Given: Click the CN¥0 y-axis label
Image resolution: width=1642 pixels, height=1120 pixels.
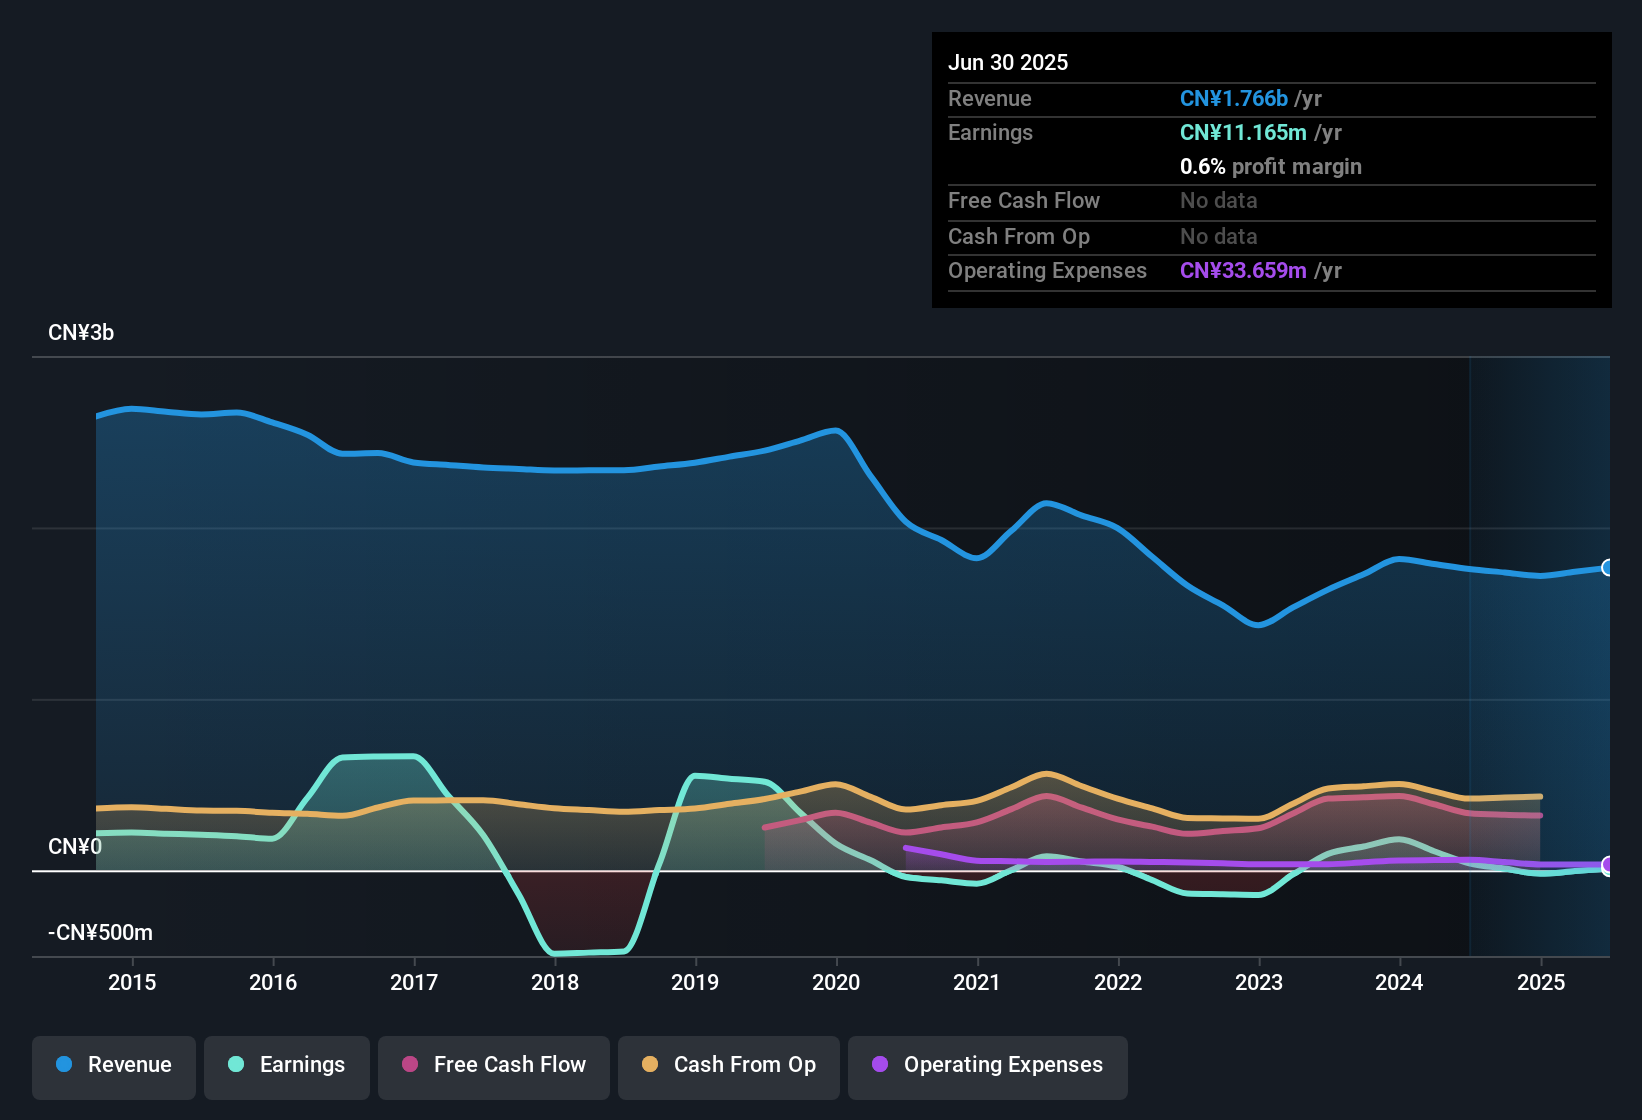Looking at the screenshot, I should 75,847.
